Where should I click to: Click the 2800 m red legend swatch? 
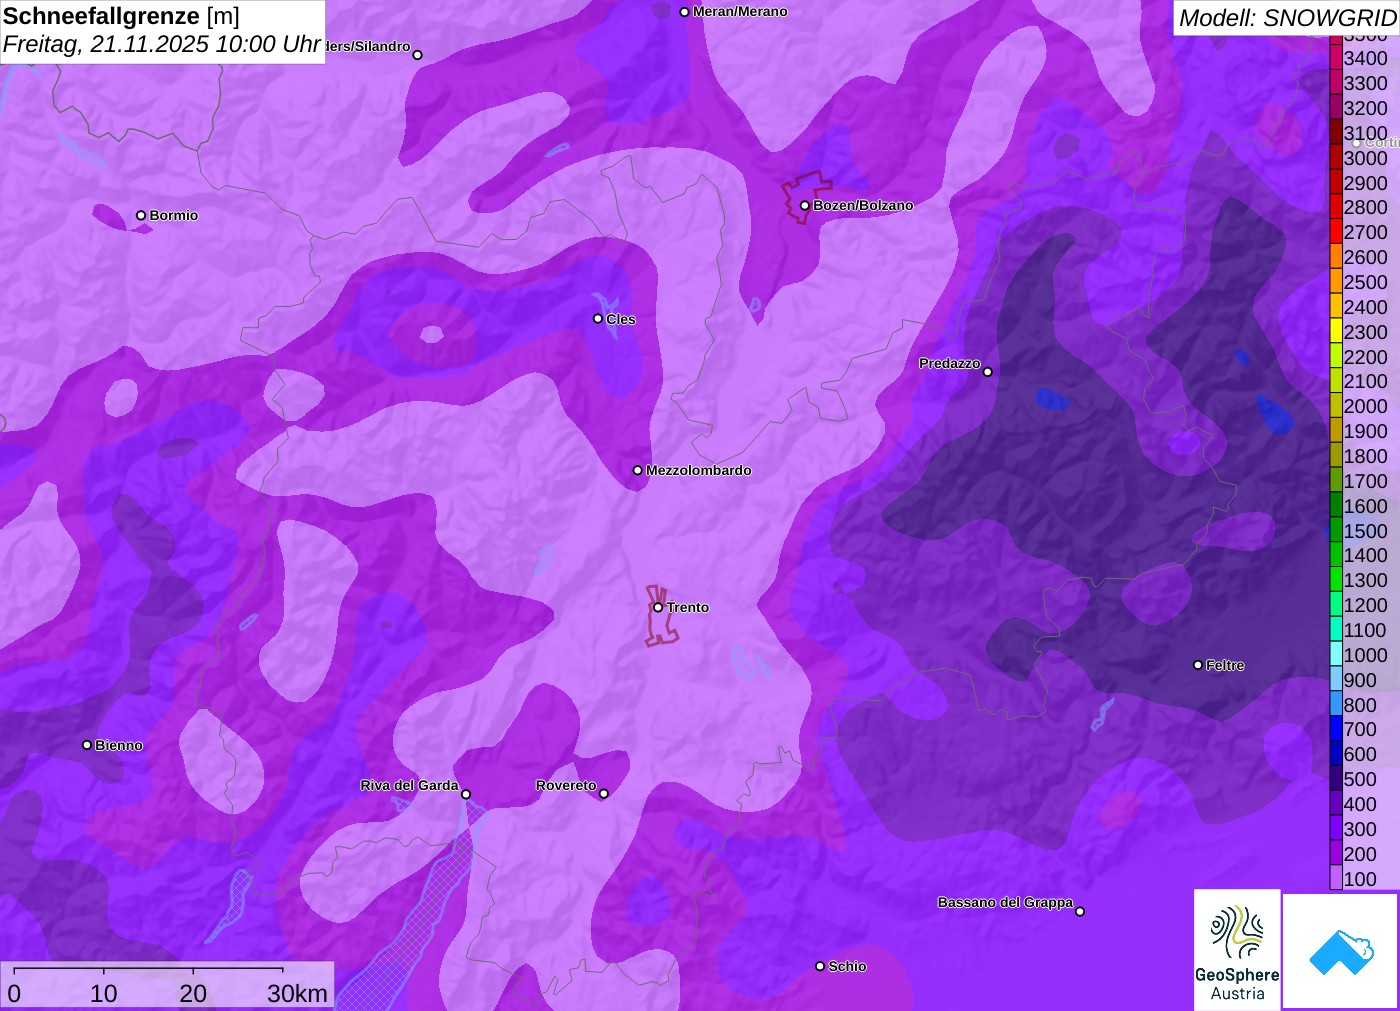click(1336, 207)
